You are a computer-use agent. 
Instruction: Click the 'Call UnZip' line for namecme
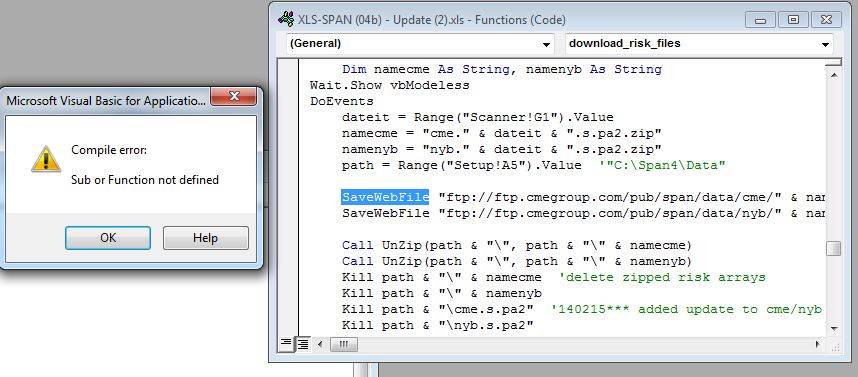click(x=517, y=245)
